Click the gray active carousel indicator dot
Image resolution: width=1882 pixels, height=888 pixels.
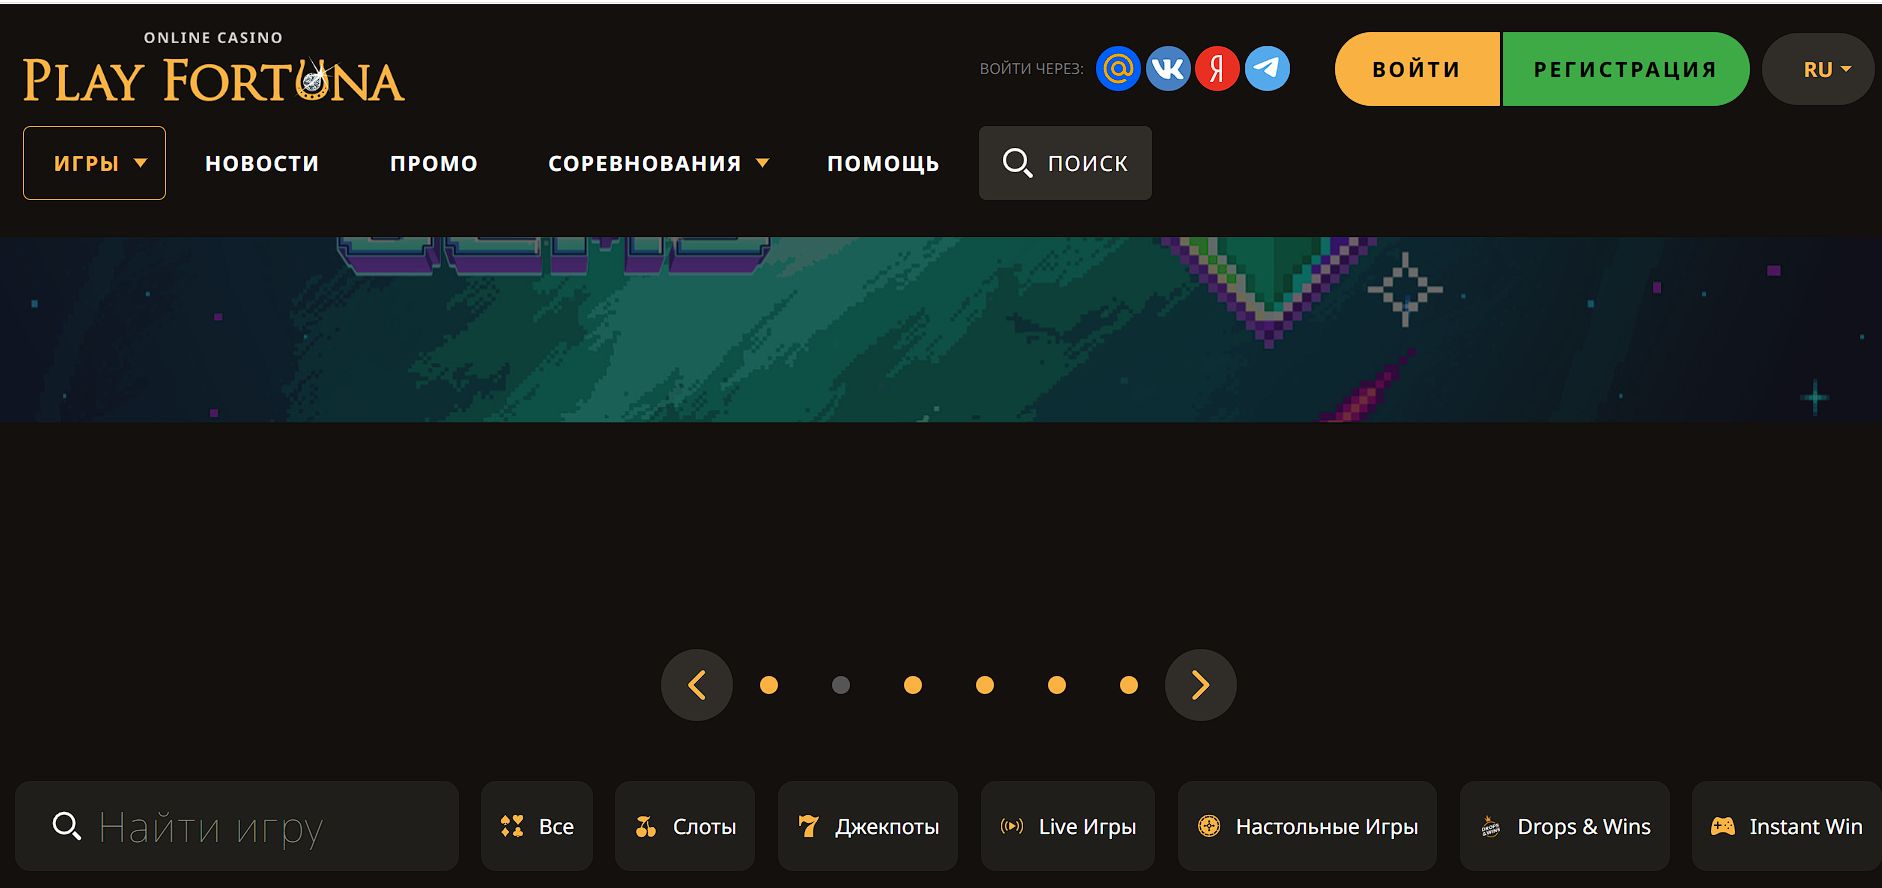pyautogui.click(x=841, y=685)
